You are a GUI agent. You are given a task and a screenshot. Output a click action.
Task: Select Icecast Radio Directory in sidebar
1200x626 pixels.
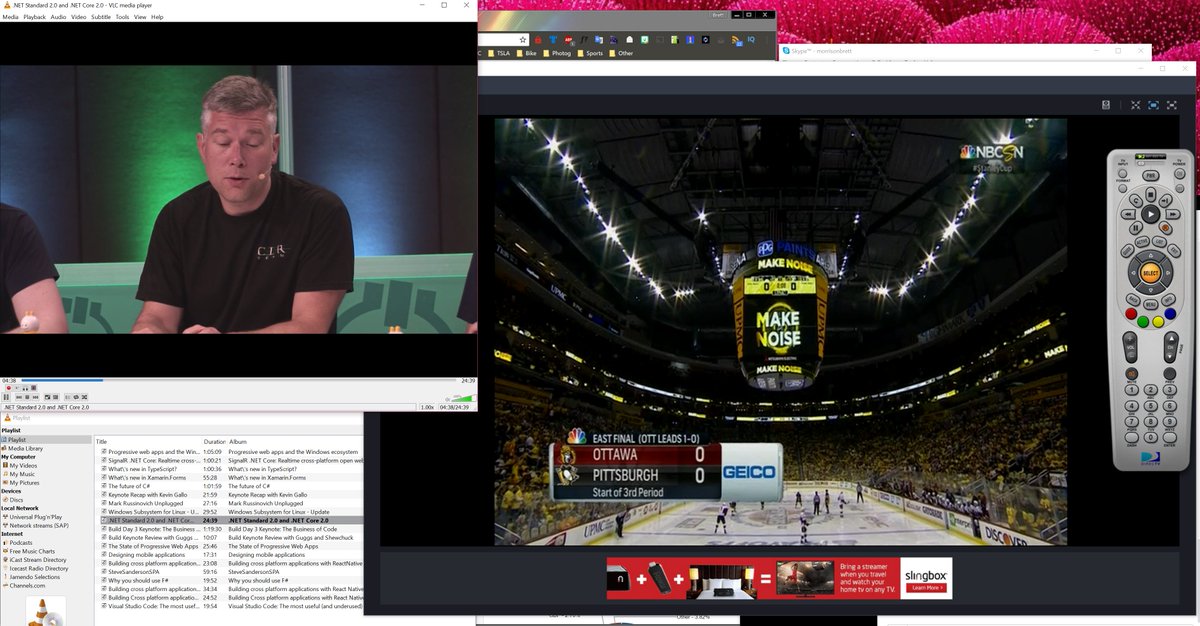point(38,568)
